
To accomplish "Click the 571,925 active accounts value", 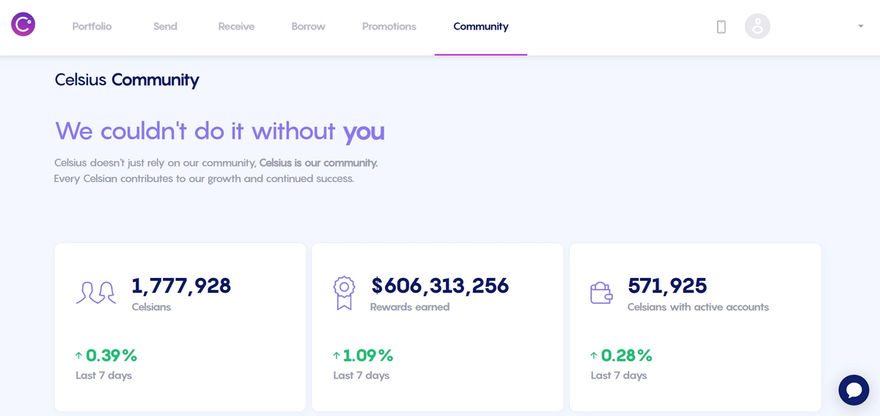I will [667, 286].
